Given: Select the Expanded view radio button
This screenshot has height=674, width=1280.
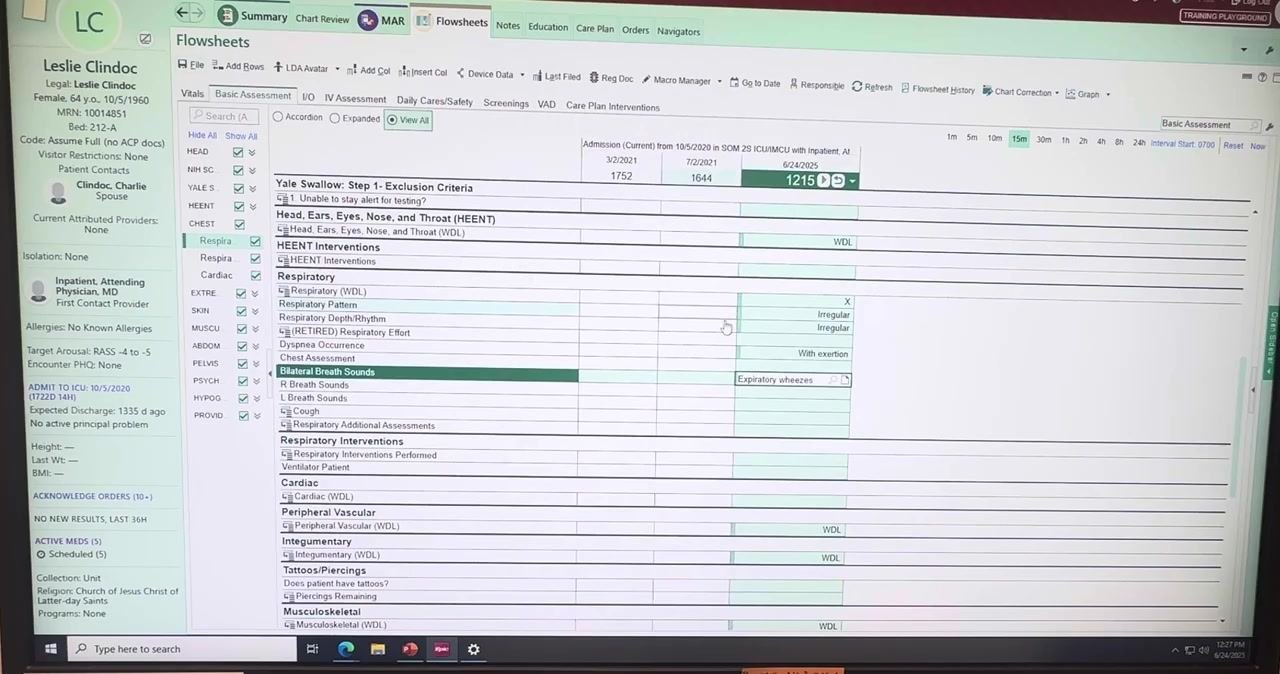Looking at the screenshot, I should click(335, 118).
